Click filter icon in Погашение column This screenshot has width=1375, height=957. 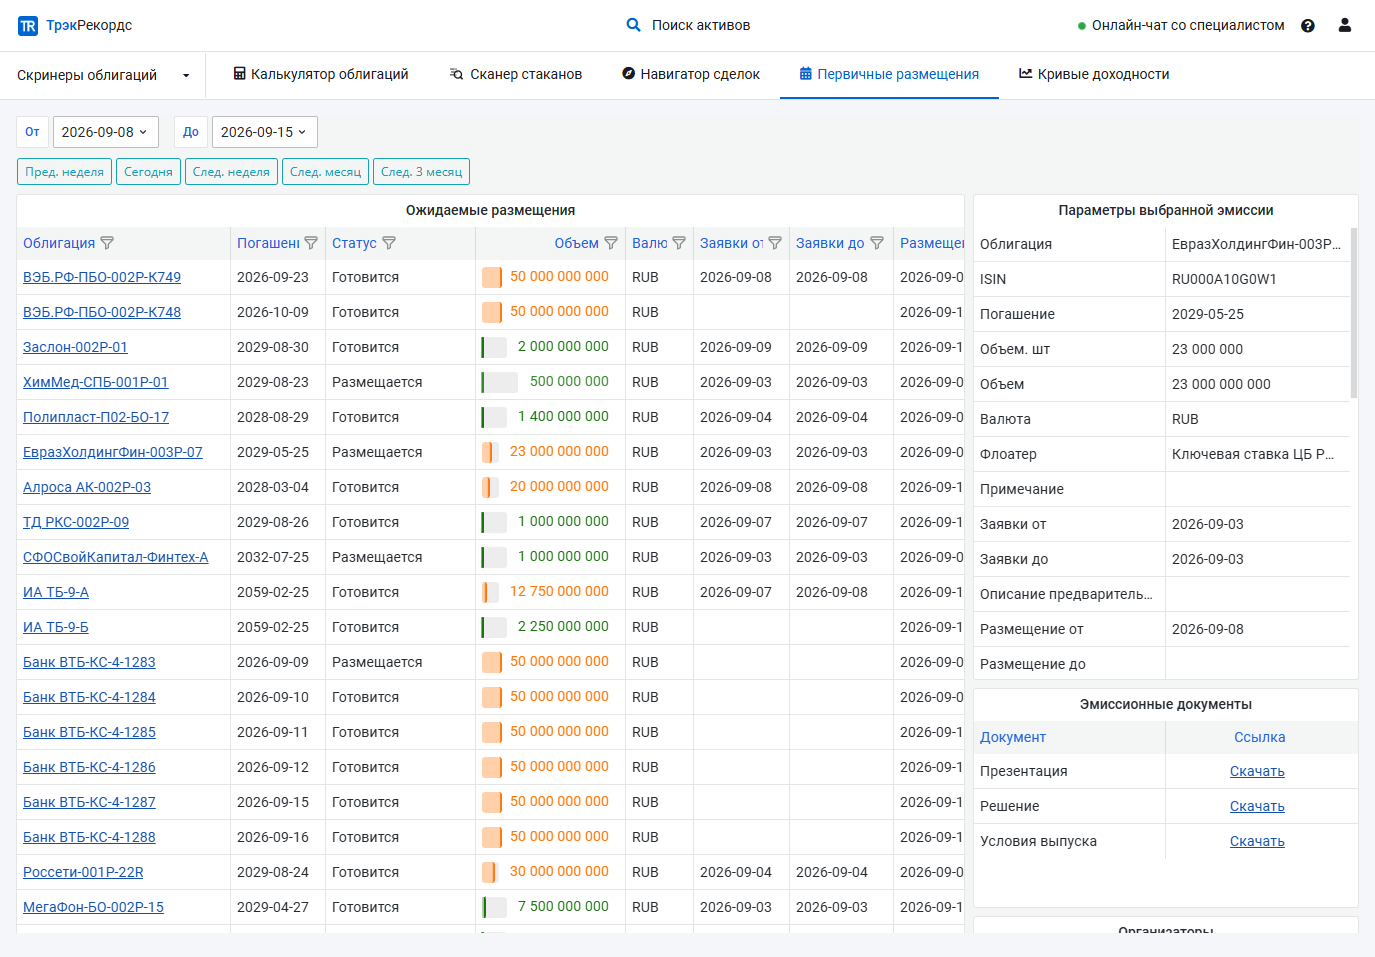click(311, 243)
